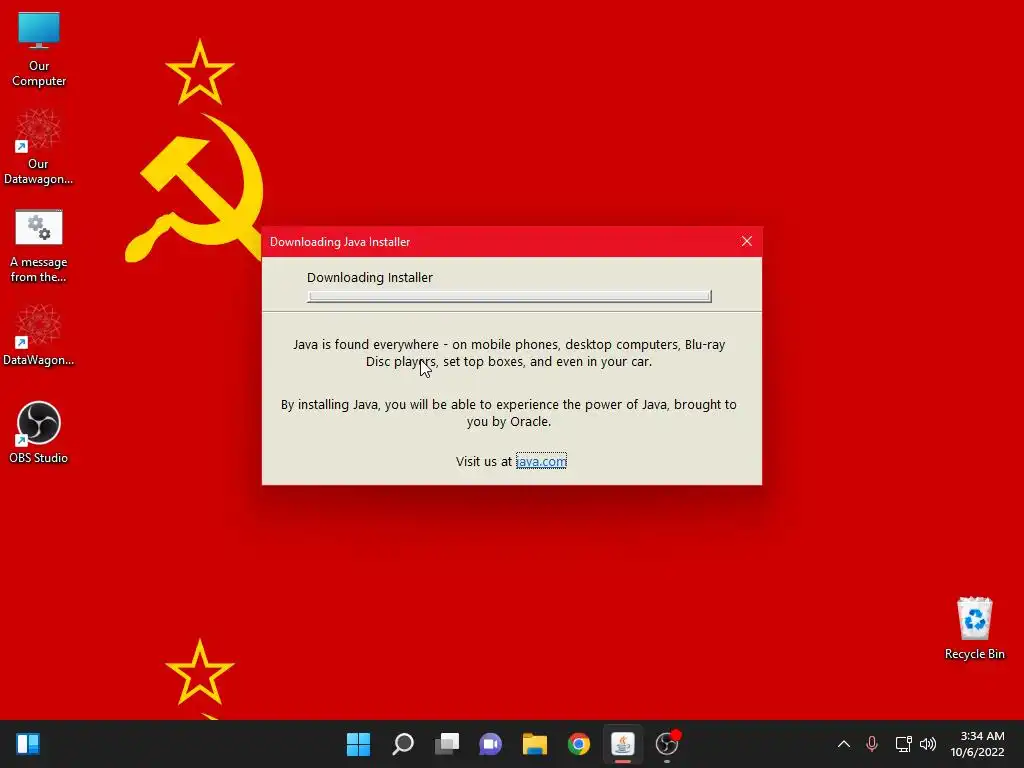Open File Explorer from the taskbar
Image resolution: width=1024 pixels, height=768 pixels.
534,744
